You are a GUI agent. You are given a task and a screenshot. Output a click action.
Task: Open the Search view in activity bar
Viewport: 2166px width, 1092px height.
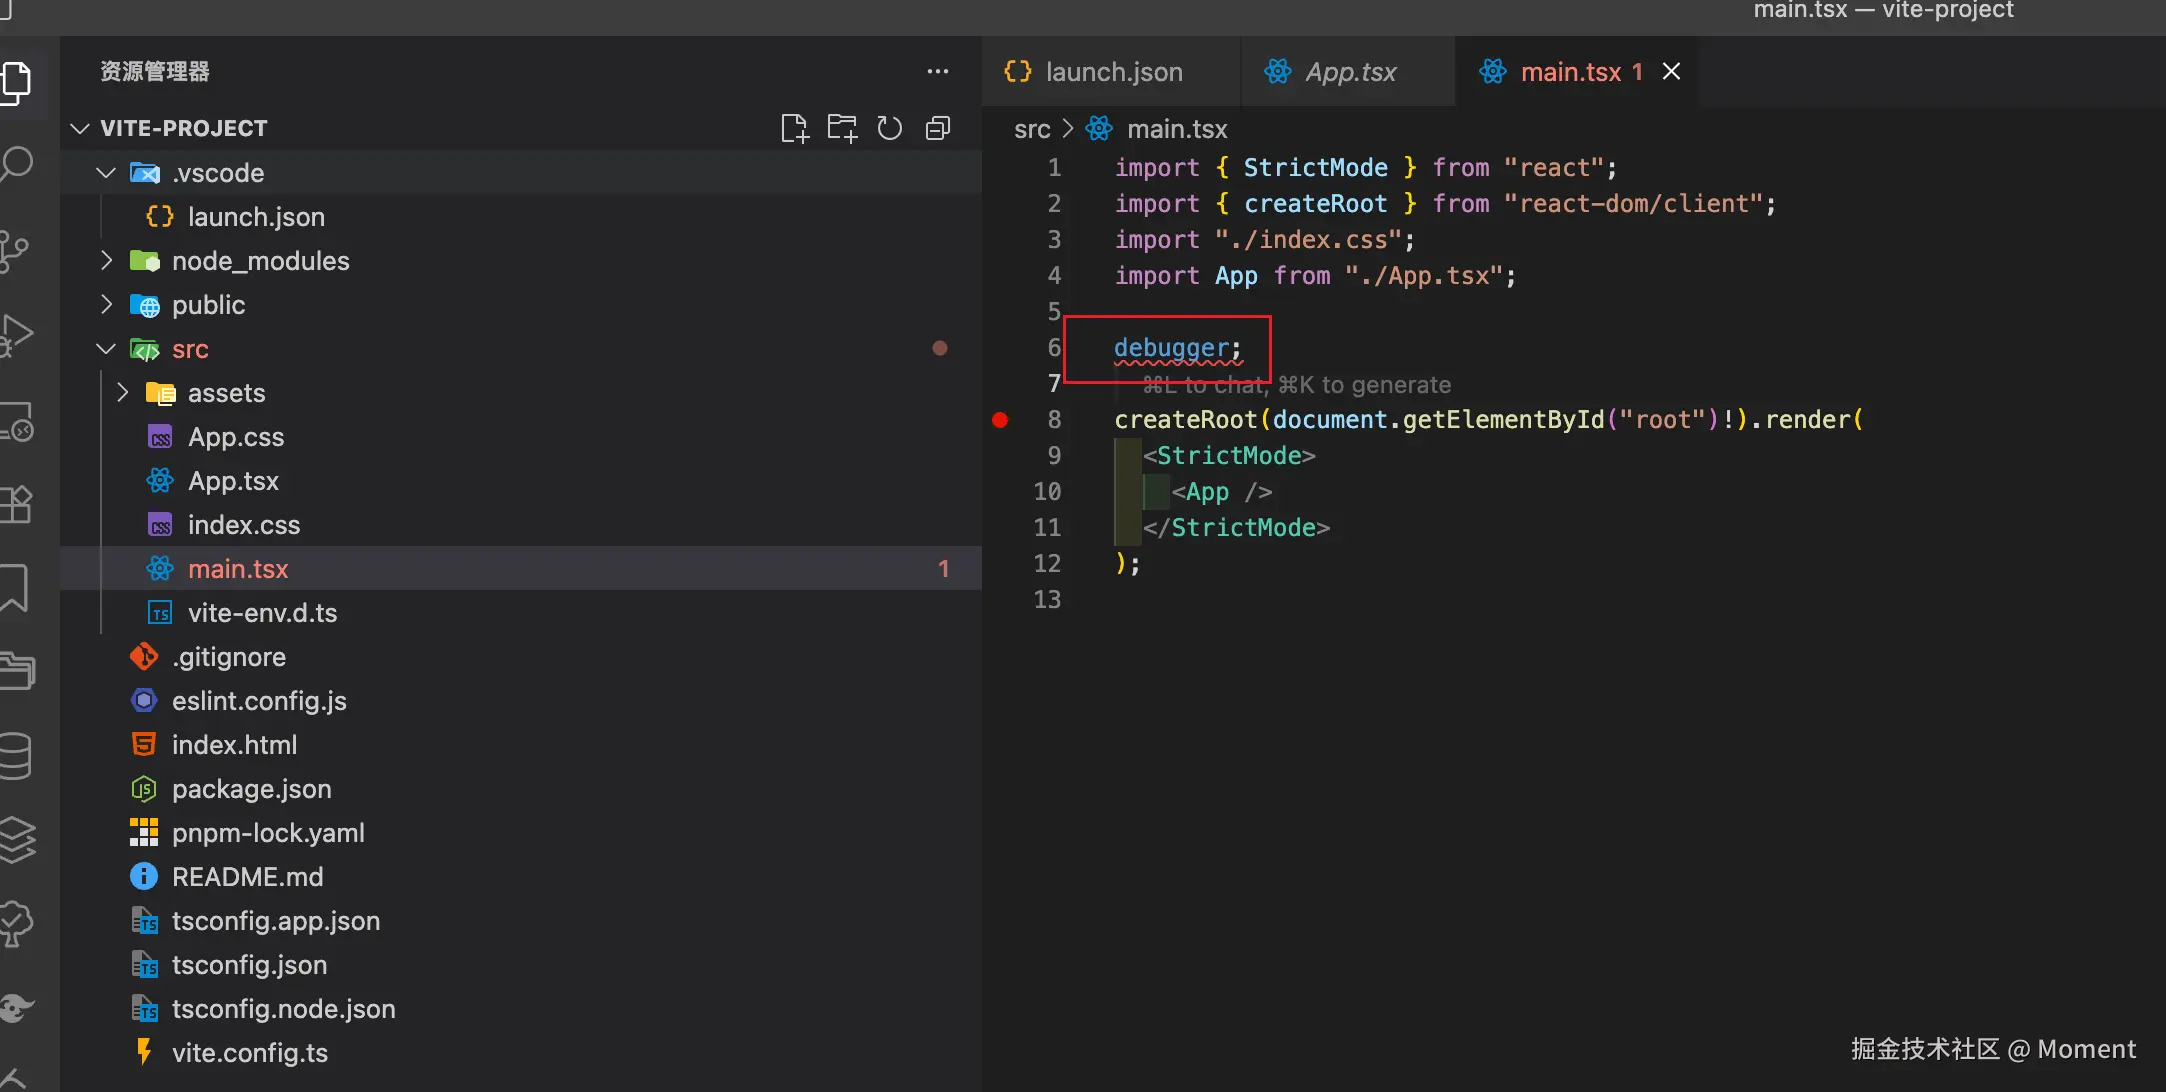(x=18, y=164)
